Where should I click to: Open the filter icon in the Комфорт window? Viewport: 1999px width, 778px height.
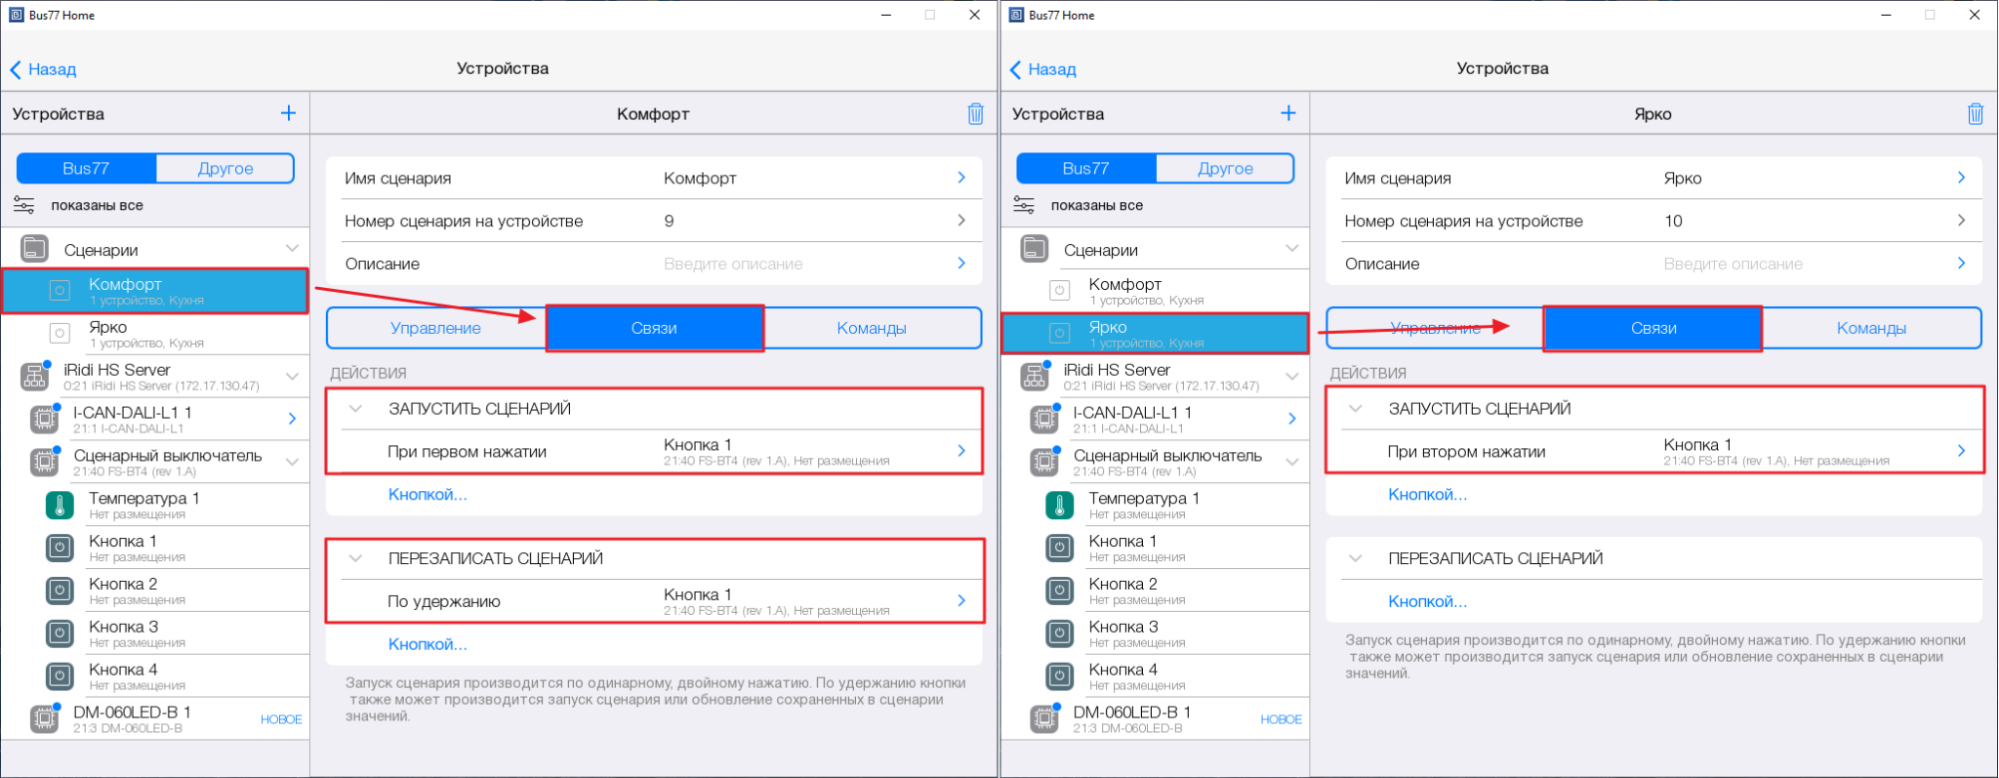coord(24,205)
